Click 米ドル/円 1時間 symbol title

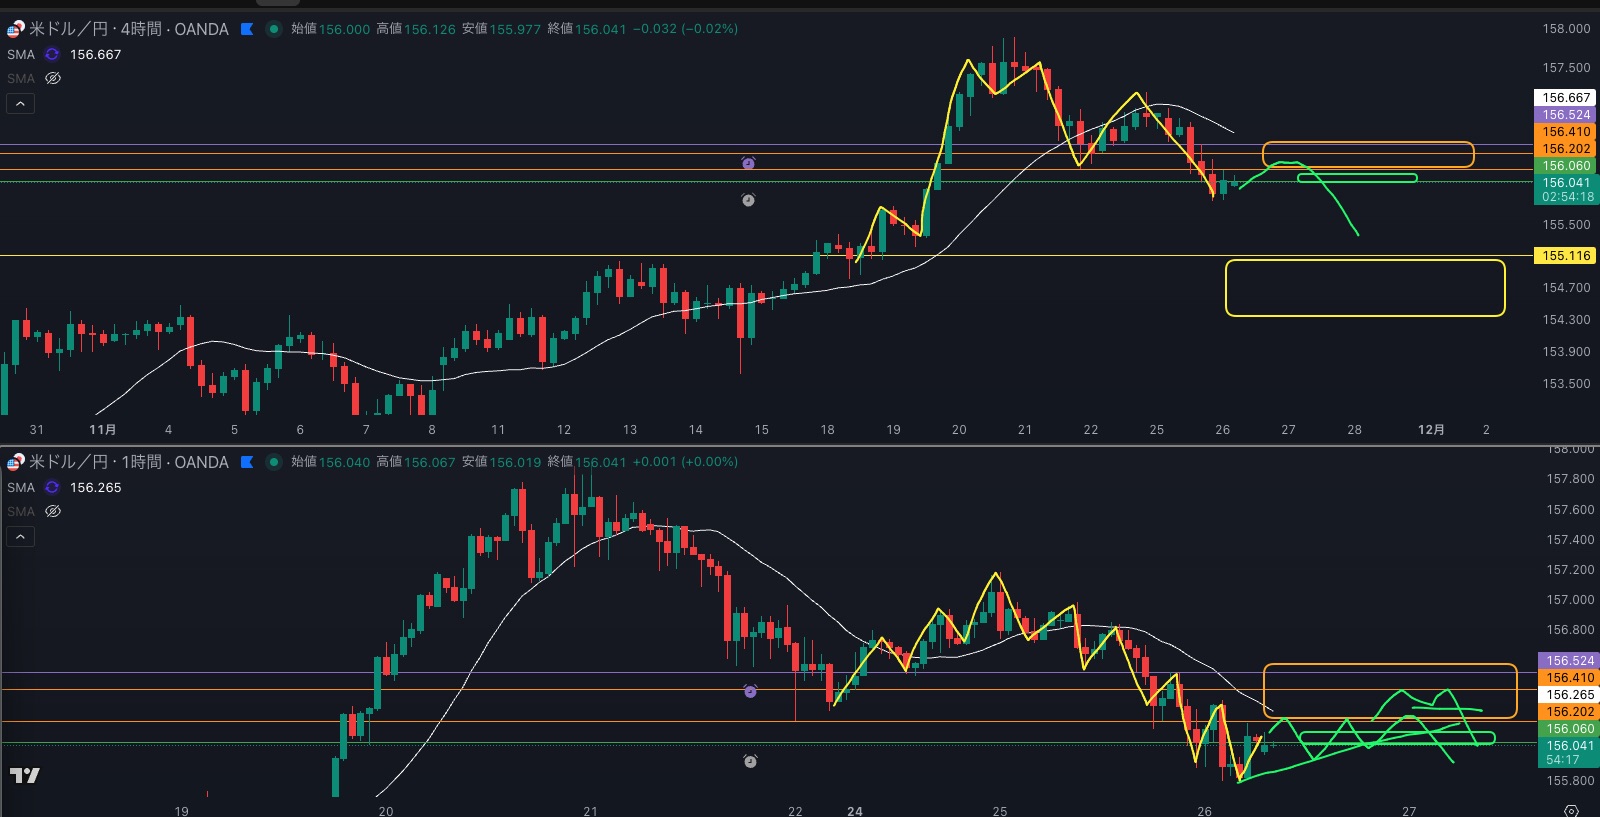pos(128,462)
